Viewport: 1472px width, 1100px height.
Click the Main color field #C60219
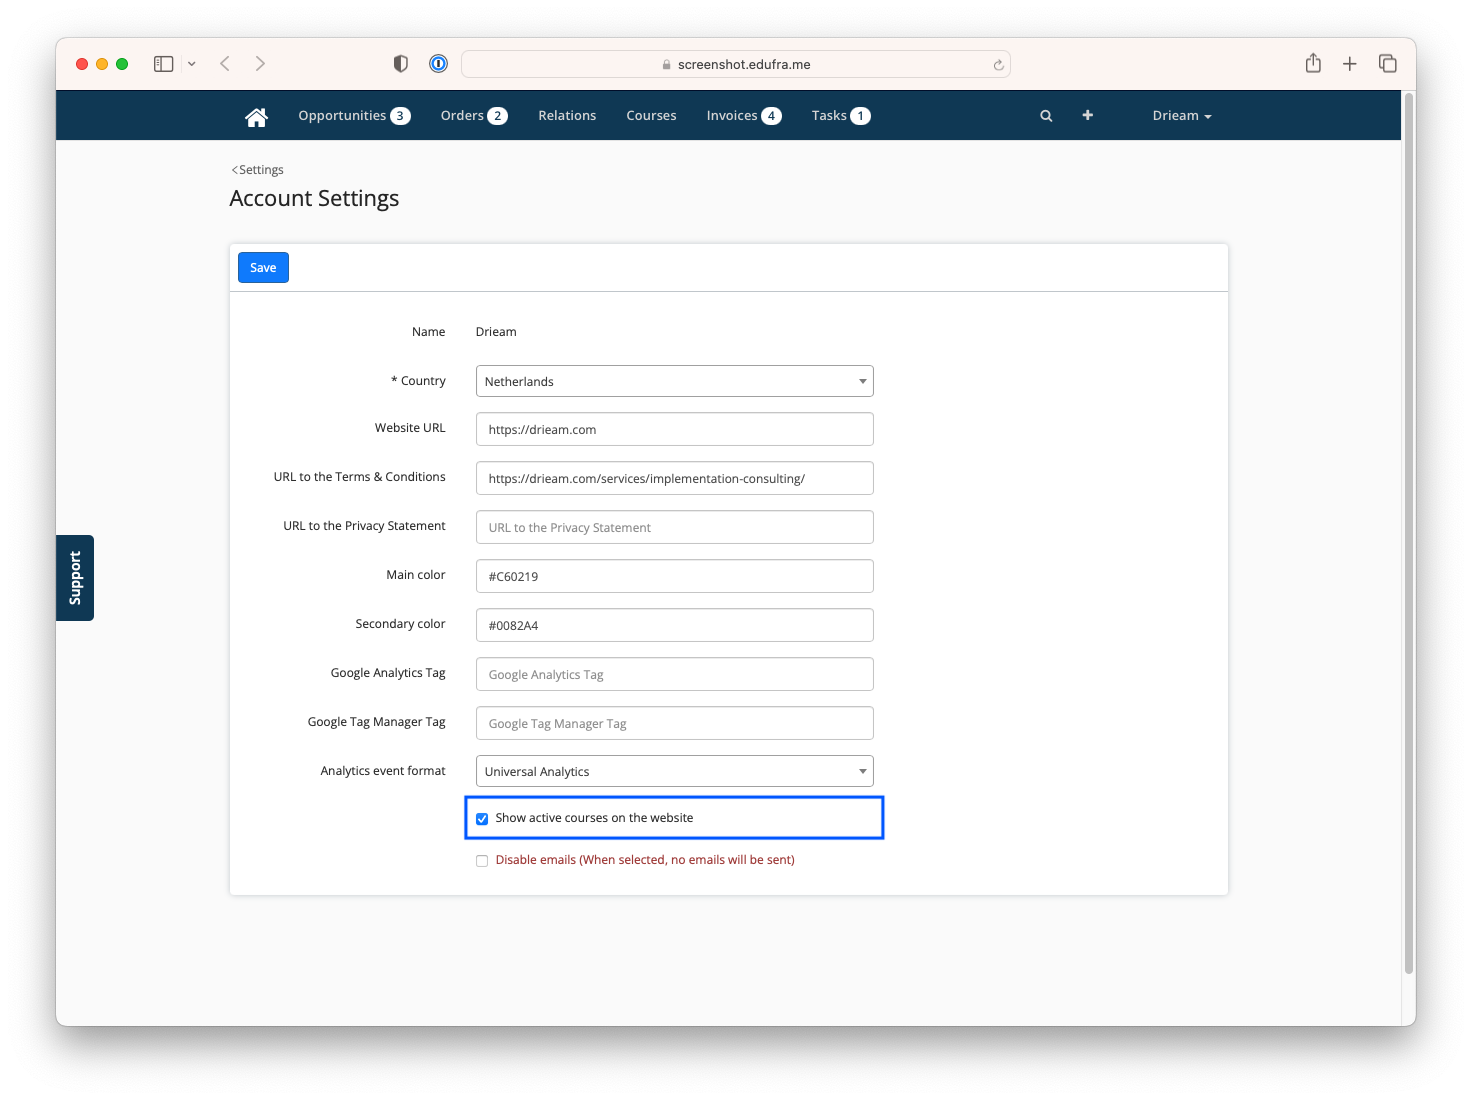(675, 576)
